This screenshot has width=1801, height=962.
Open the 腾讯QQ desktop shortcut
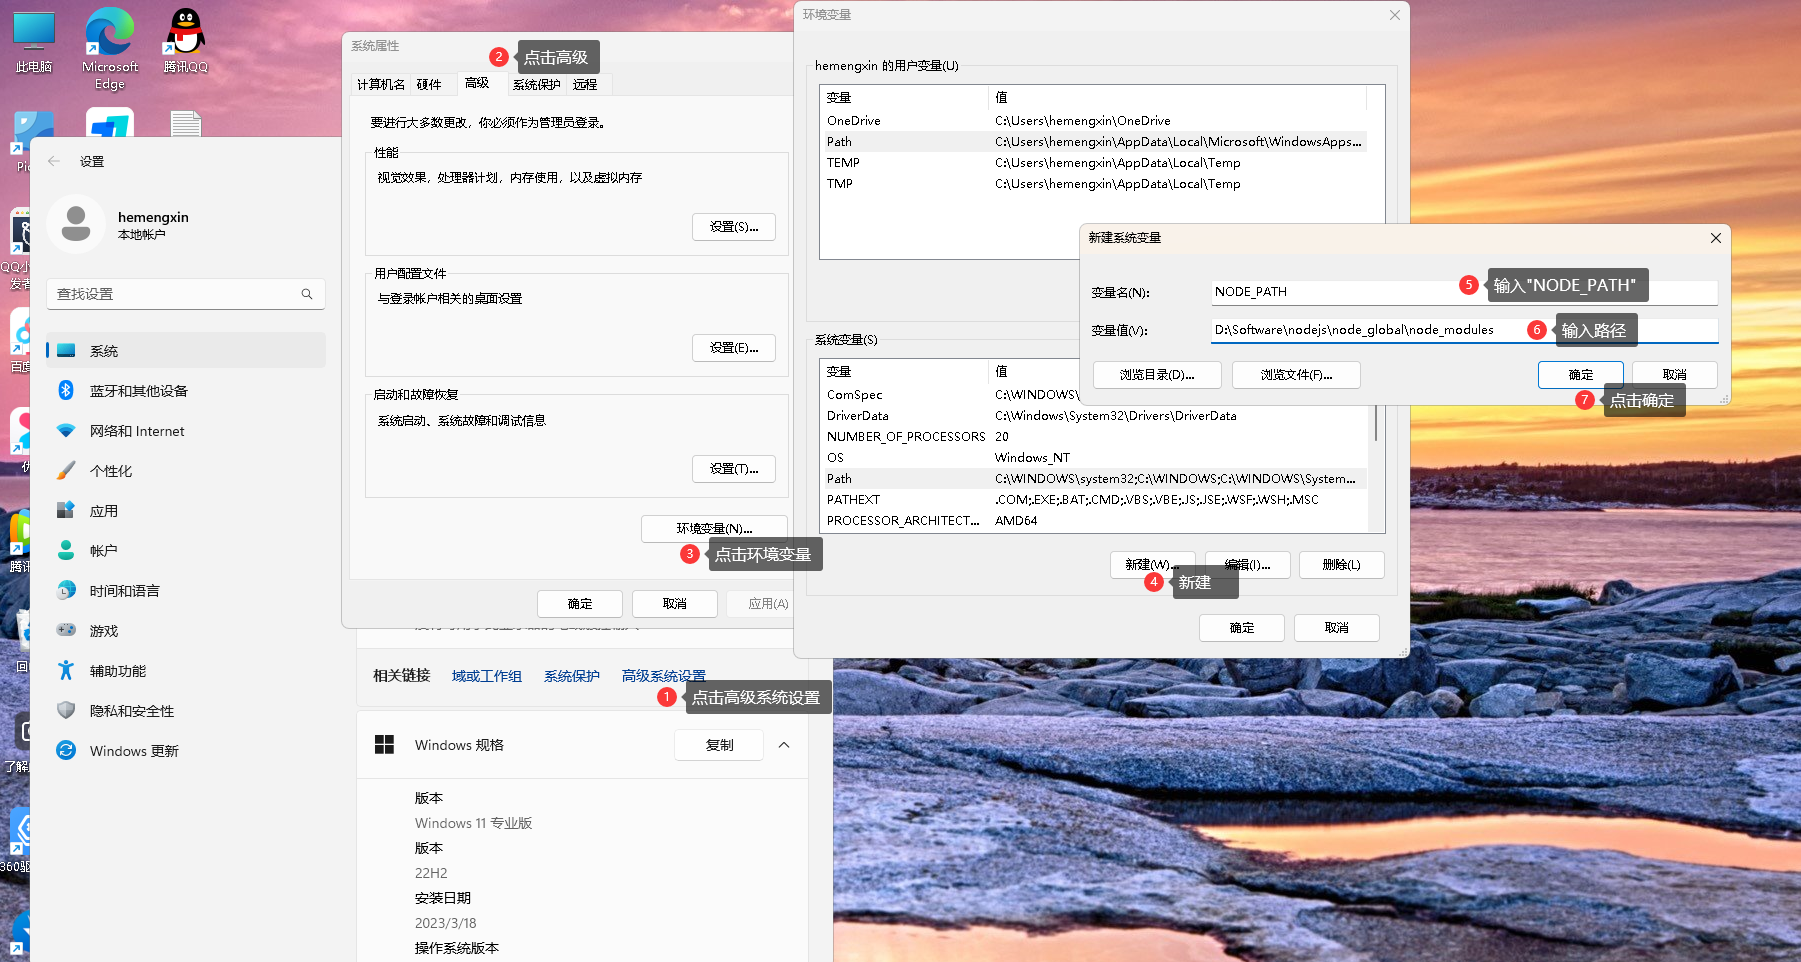[x=186, y=42]
